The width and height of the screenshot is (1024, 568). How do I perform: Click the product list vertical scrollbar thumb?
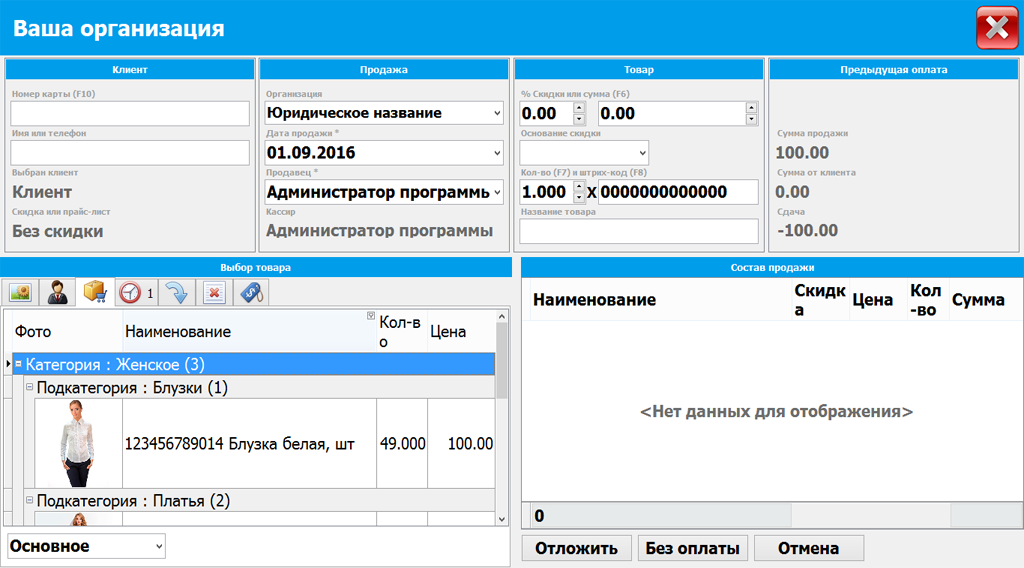(502, 360)
